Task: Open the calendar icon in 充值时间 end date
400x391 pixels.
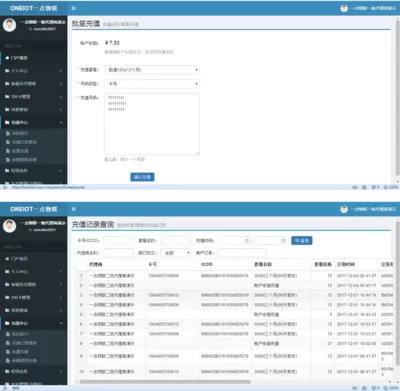Action: coord(283,240)
